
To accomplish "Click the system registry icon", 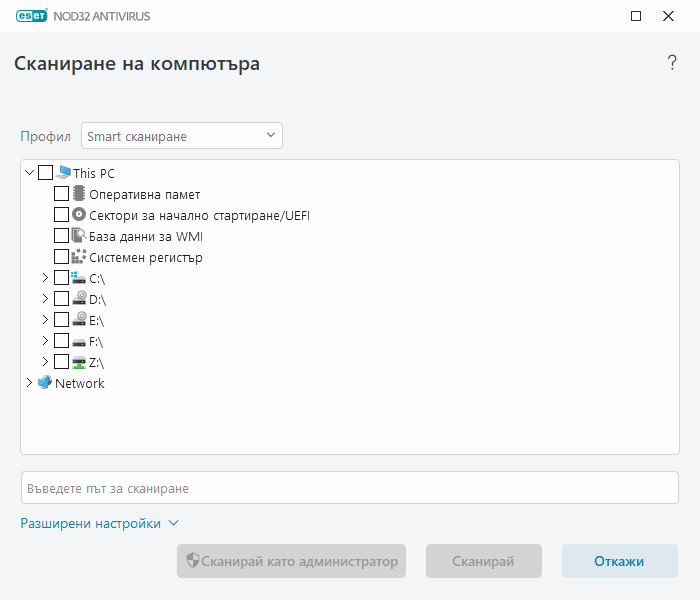I will [x=79, y=257].
